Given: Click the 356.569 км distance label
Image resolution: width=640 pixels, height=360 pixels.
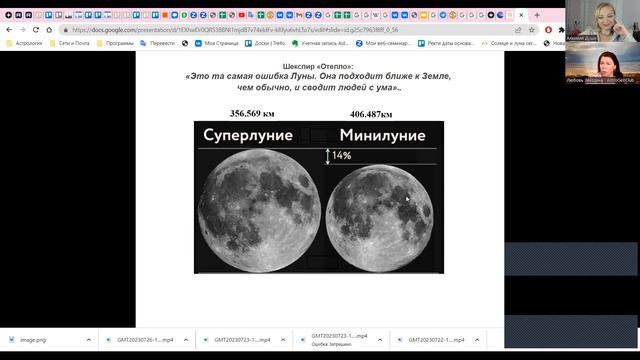Looking at the screenshot, I should point(252,113).
